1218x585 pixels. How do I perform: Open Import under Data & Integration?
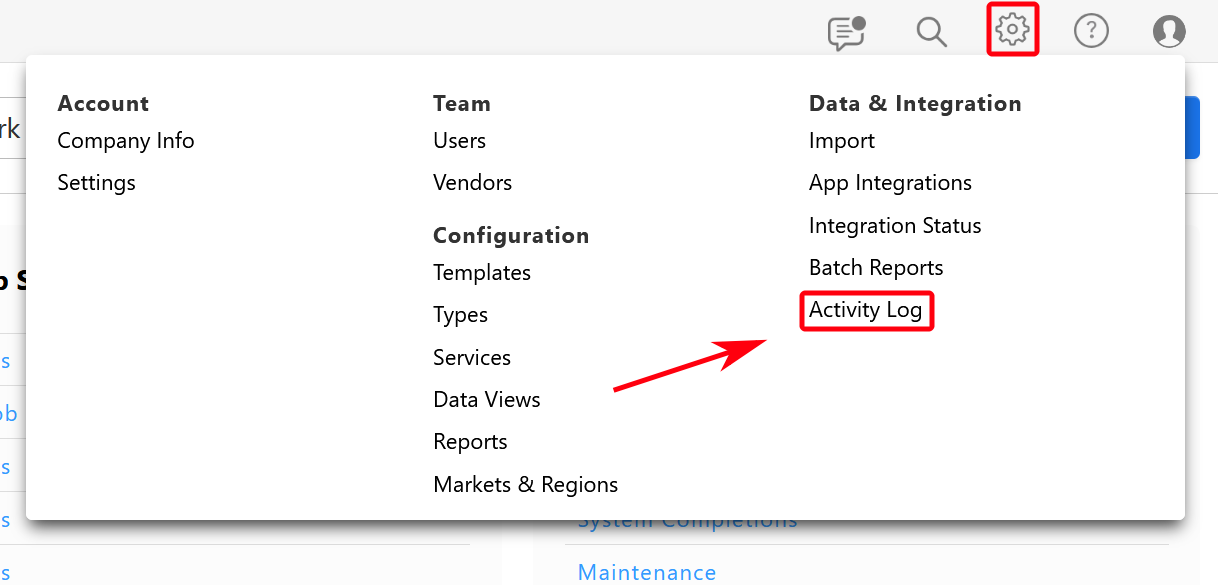[x=842, y=141]
